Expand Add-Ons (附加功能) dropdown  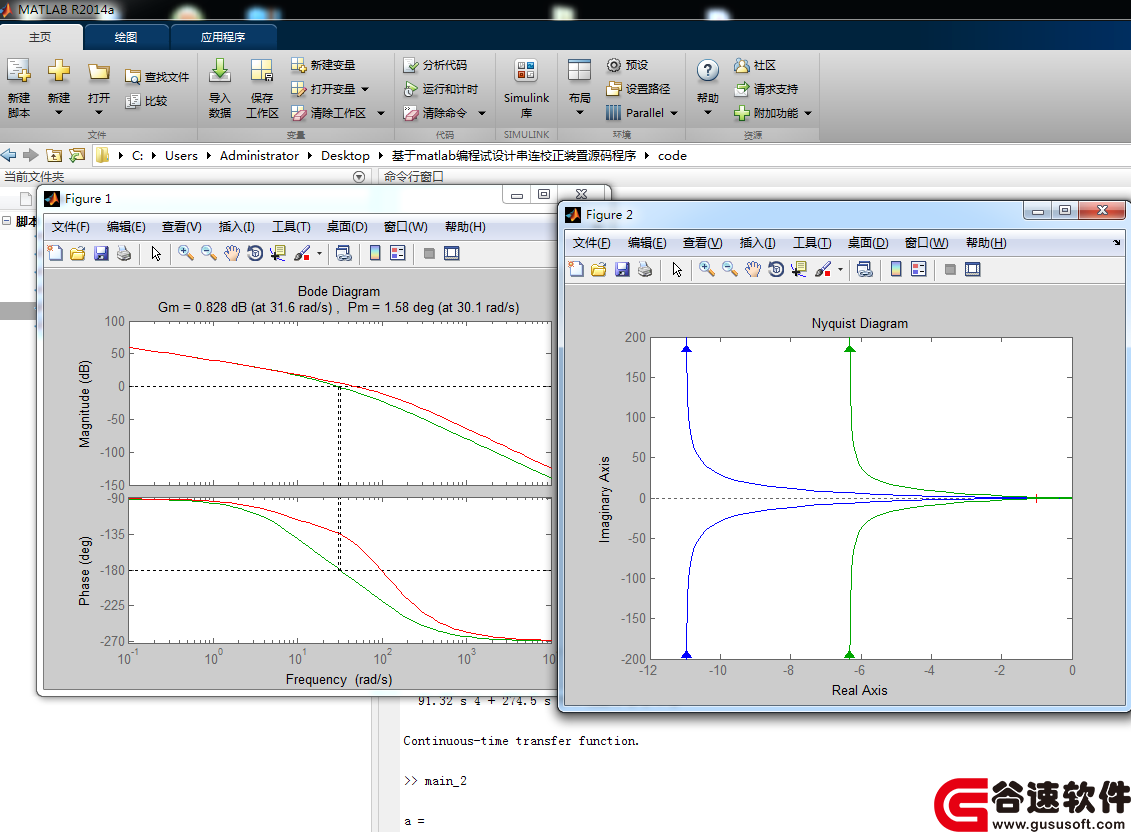(808, 113)
